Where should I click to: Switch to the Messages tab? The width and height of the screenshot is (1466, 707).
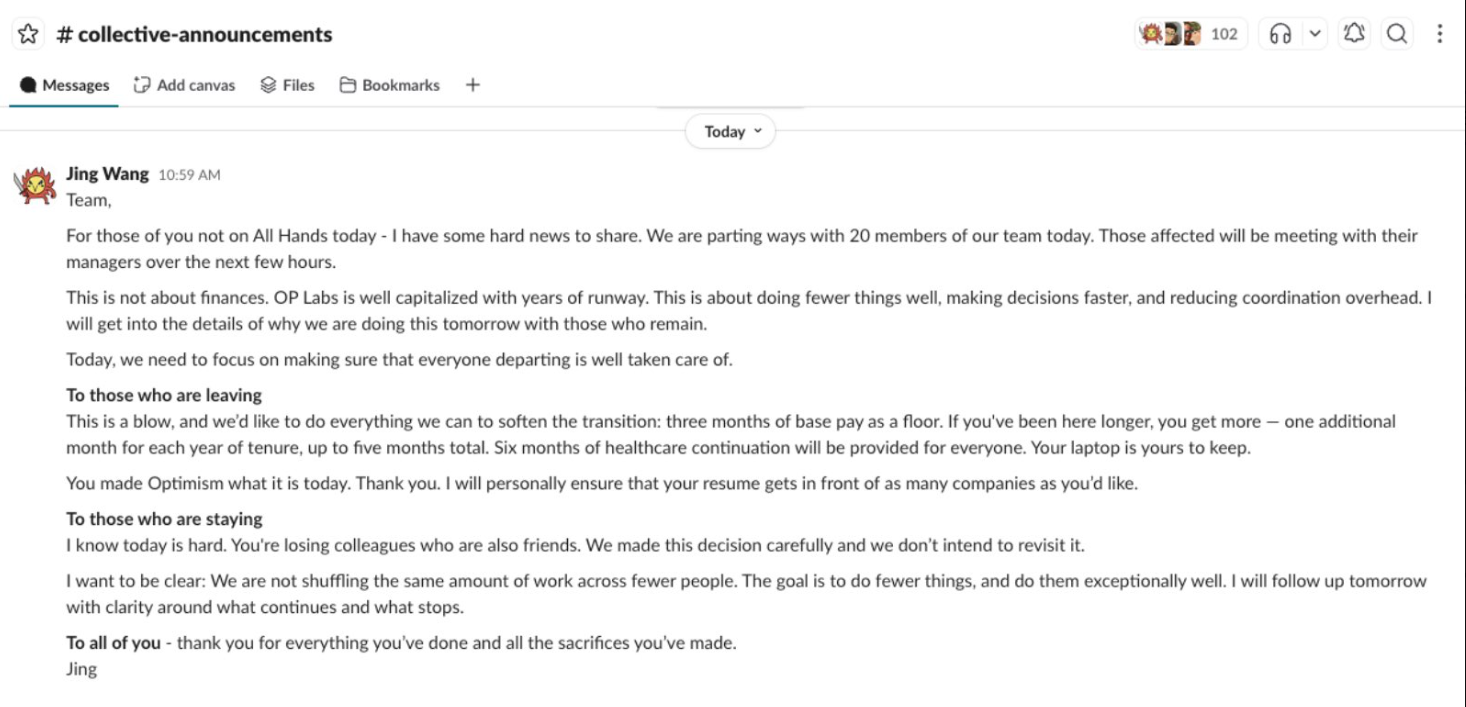[63, 85]
